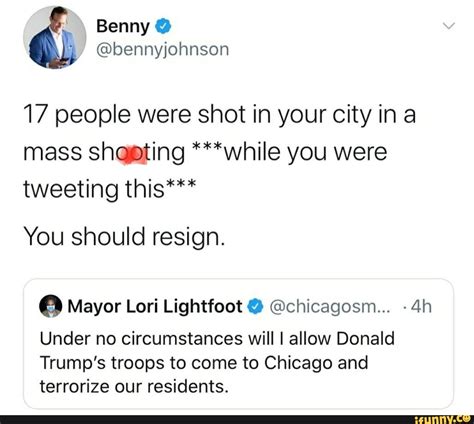Open the quoted tweet about Trump's troops

[238, 344]
